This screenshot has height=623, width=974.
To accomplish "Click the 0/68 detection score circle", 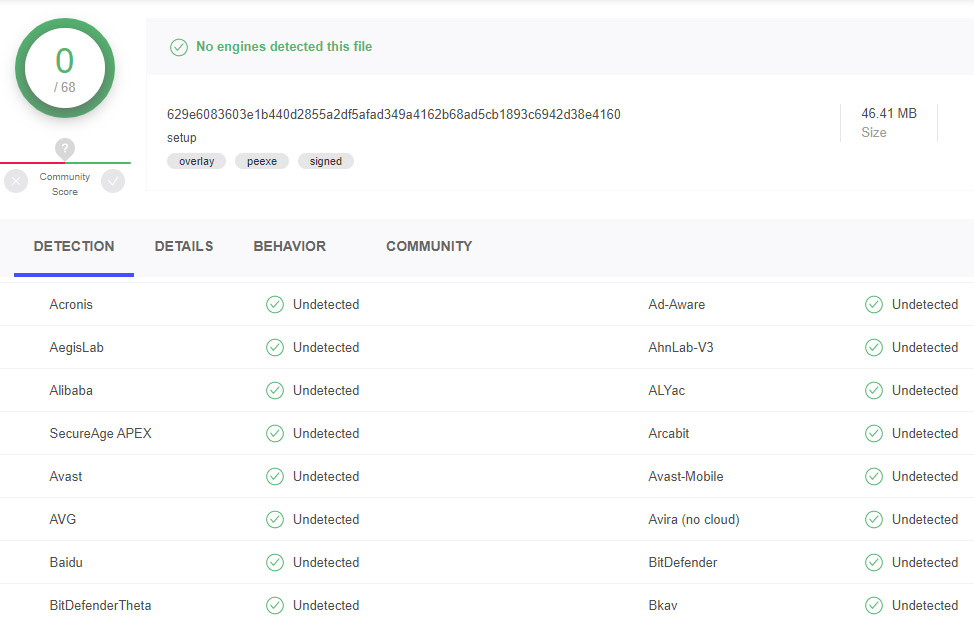I will (x=65, y=69).
